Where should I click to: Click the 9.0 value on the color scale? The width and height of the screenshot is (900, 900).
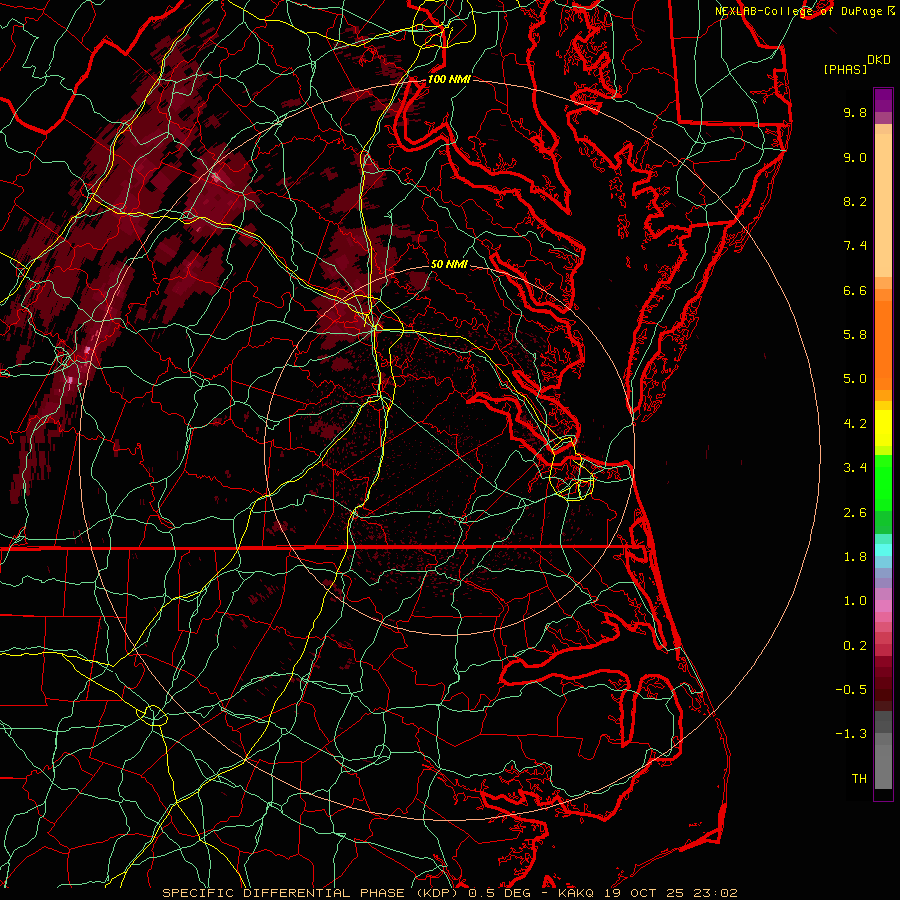pos(855,157)
